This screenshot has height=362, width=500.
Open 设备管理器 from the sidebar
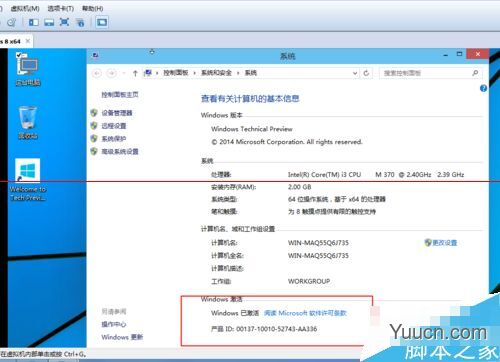(117, 113)
